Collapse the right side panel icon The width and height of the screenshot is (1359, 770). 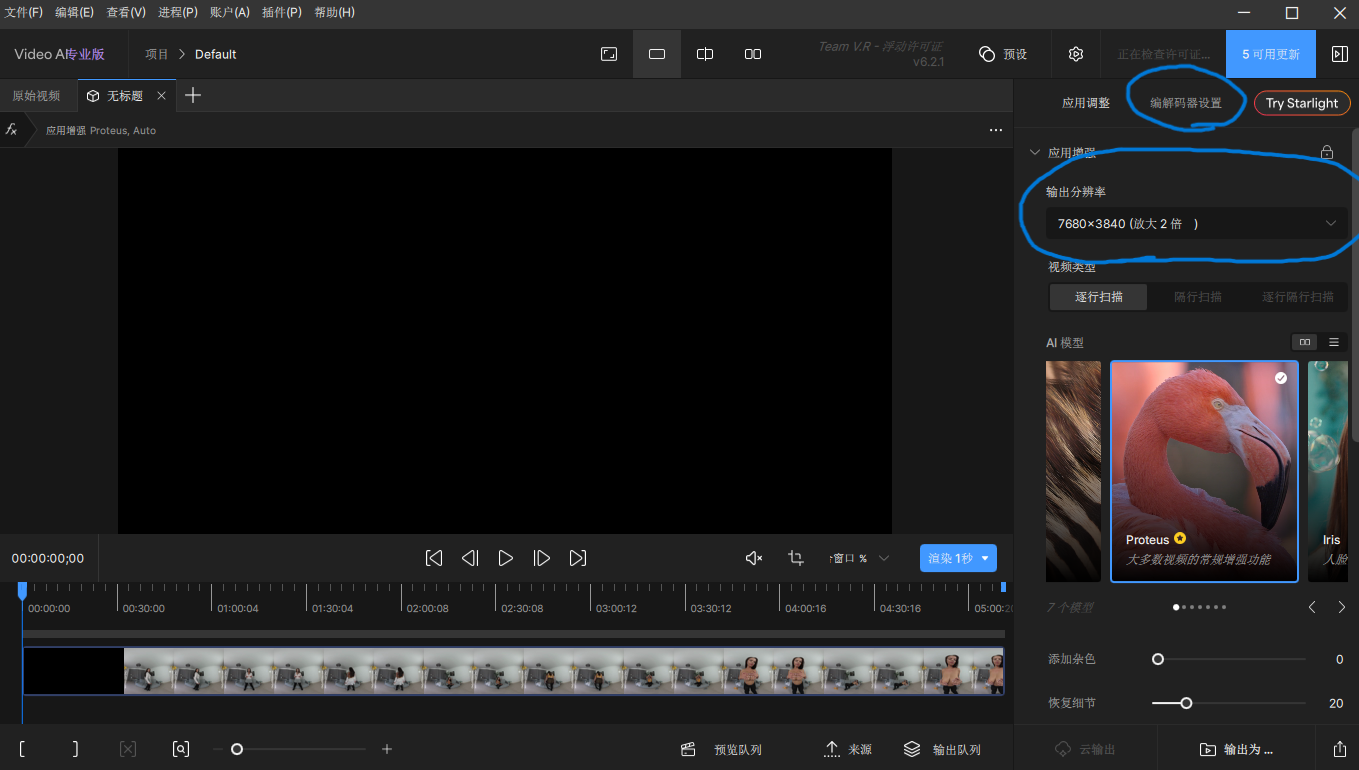point(1340,54)
